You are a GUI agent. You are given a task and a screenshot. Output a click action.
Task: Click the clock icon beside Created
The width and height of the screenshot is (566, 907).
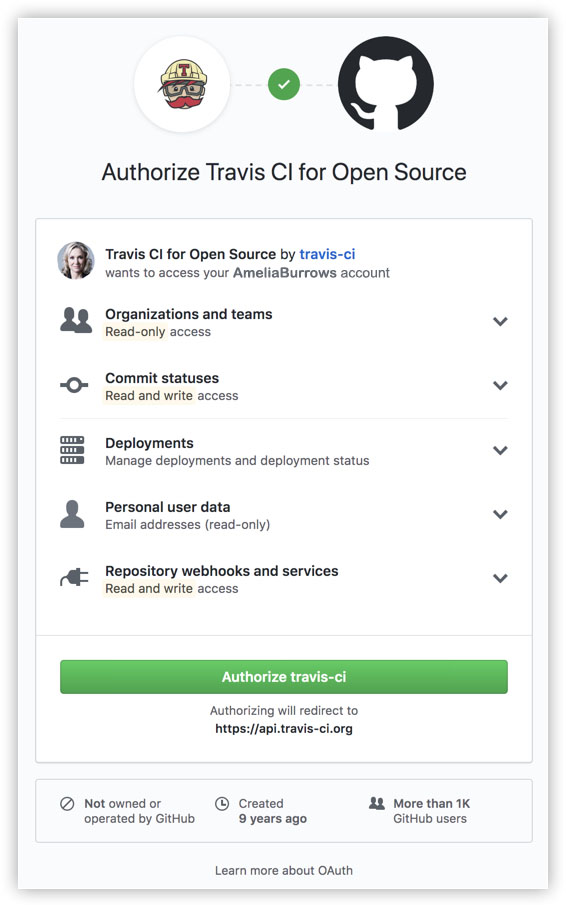tap(222, 803)
